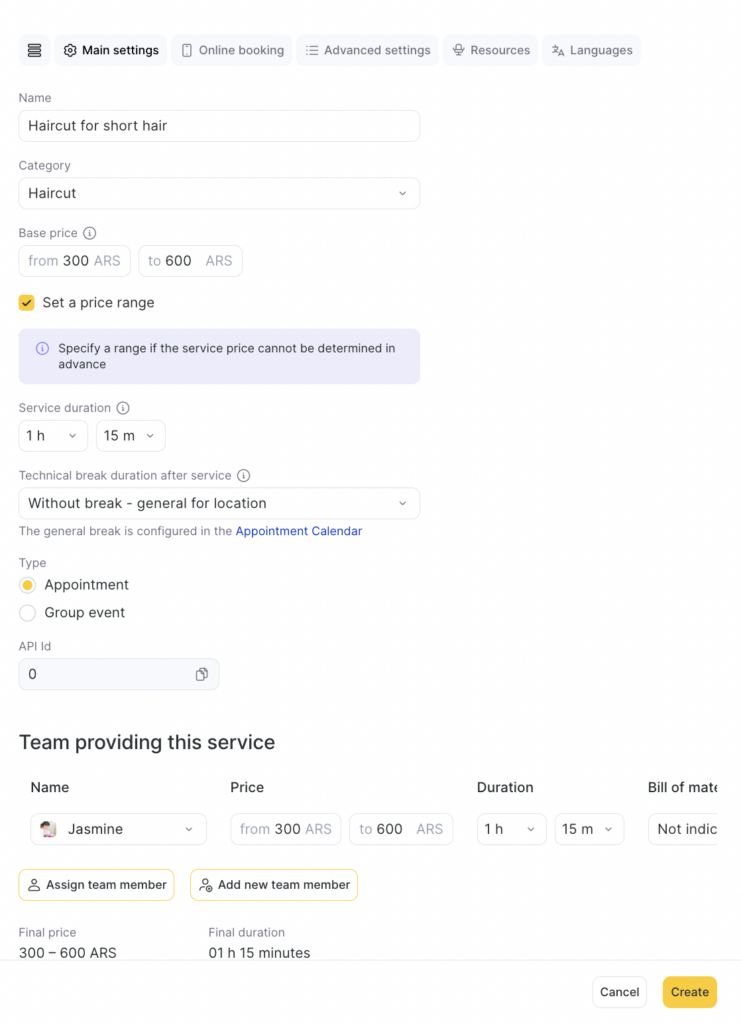Uncheck Set a price range checkbox
741x1024 pixels.
click(x=27, y=302)
